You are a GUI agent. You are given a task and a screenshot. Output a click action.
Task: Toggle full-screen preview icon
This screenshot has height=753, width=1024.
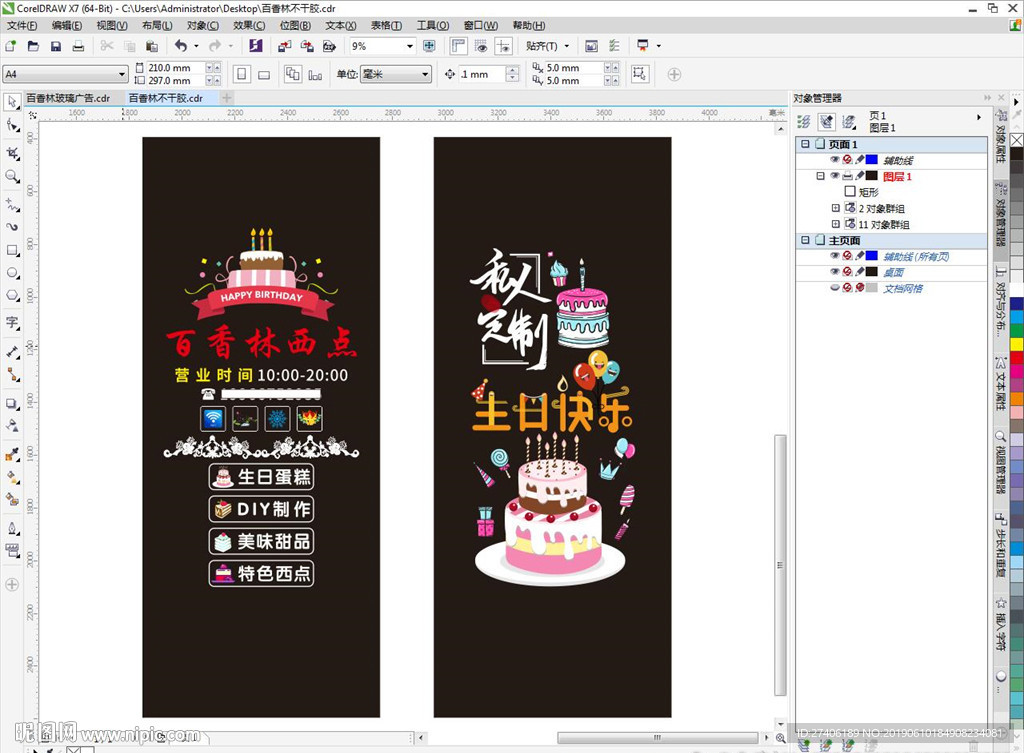pyautogui.click(x=429, y=46)
